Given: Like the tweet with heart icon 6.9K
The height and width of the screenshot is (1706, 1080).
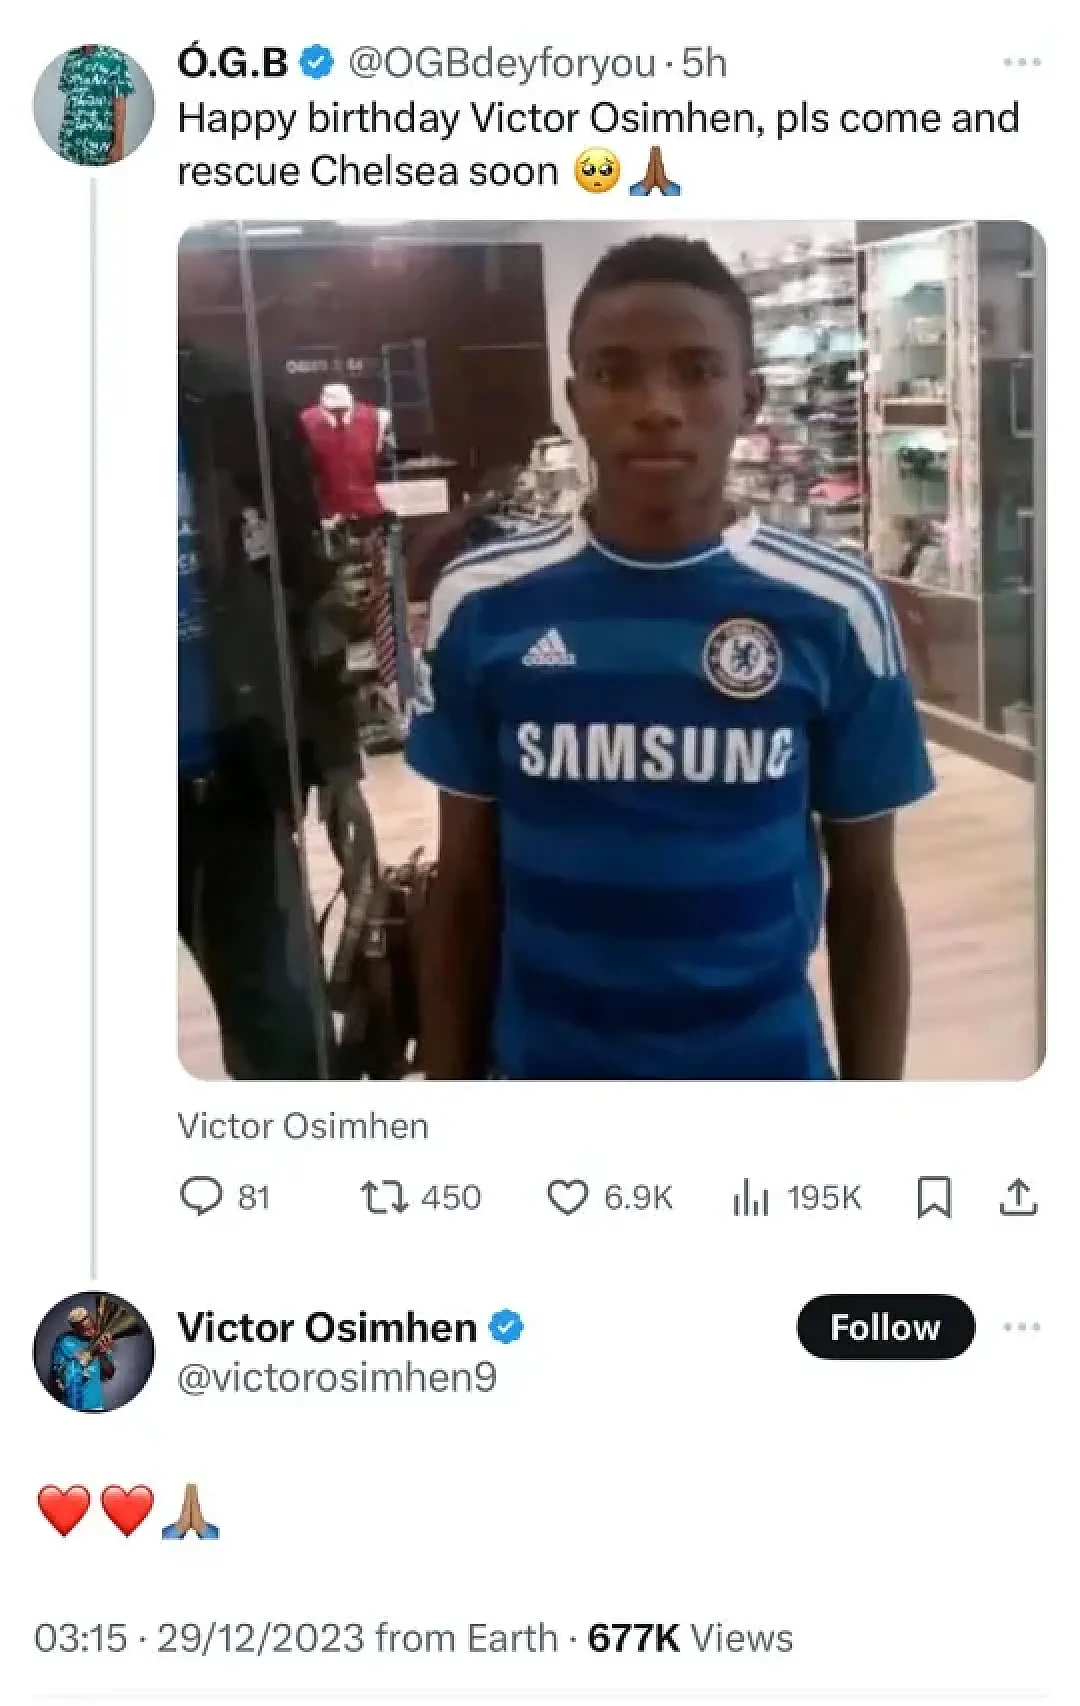Looking at the screenshot, I should click(567, 1197).
